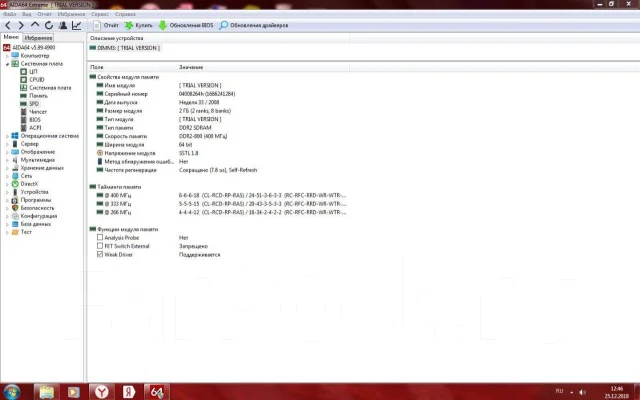Screen dimensions: 640x400
Task: Refresh the current page
Action: (x=49, y=25)
